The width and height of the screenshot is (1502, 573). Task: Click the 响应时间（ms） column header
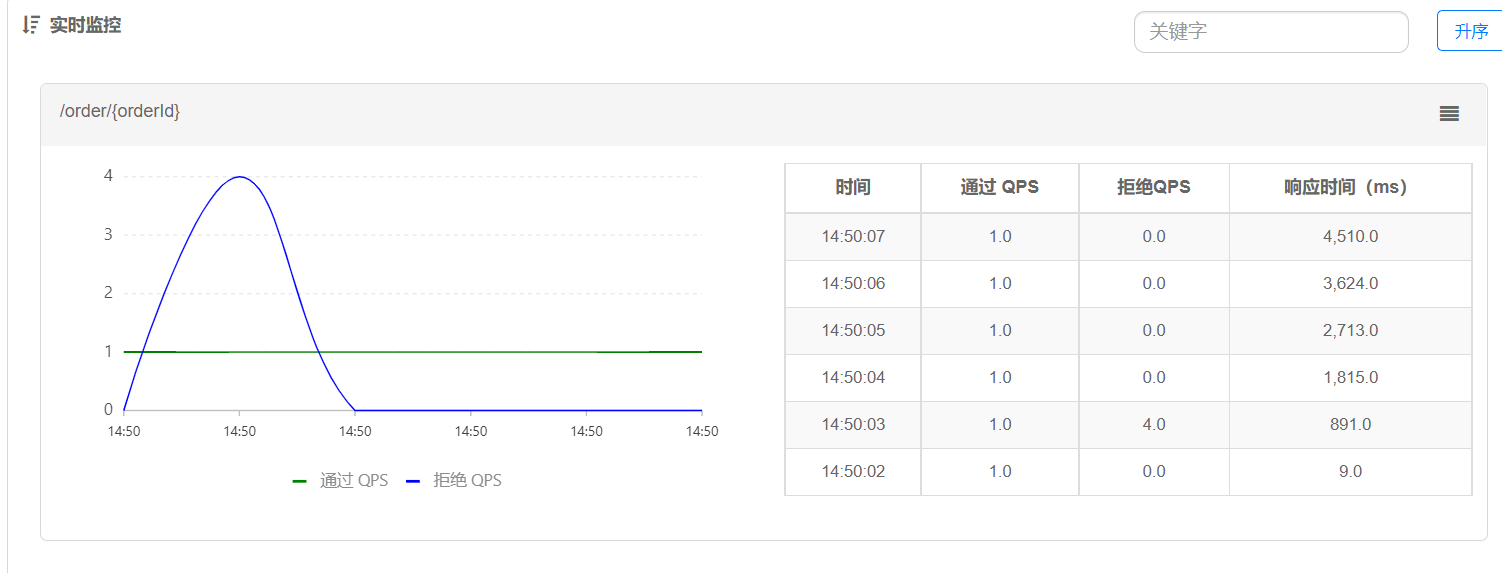pos(1351,188)
